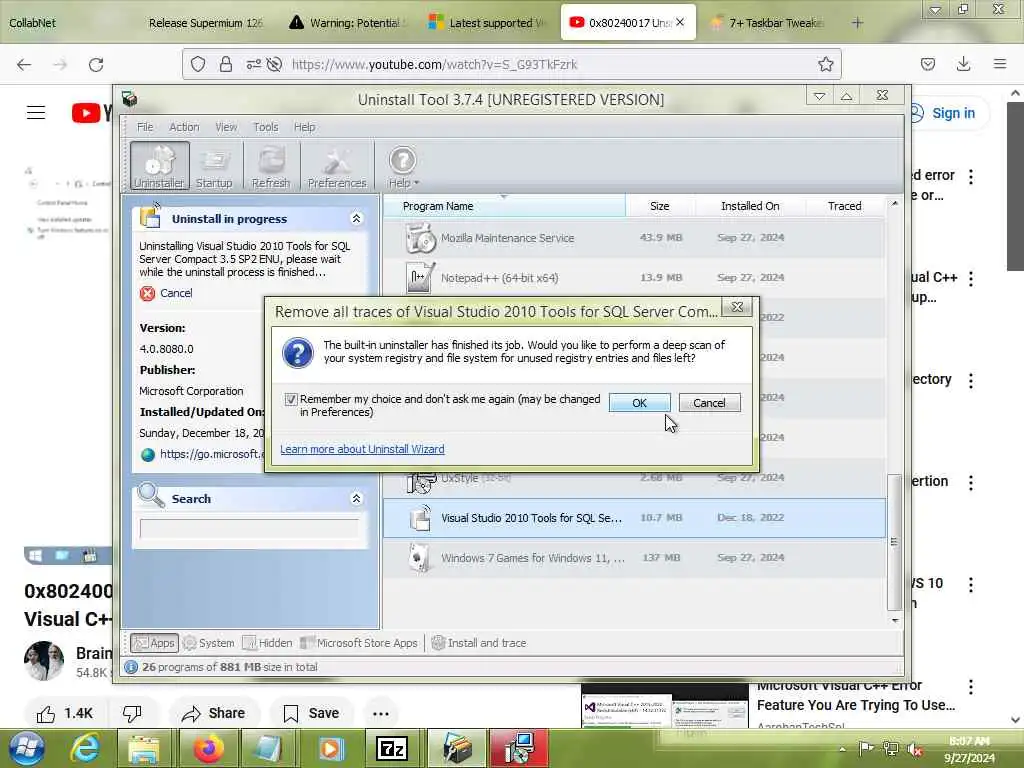This screenshot has height=768, width=1024.
Task: Toggle the Apps filter button
Action: click(154, 643)
